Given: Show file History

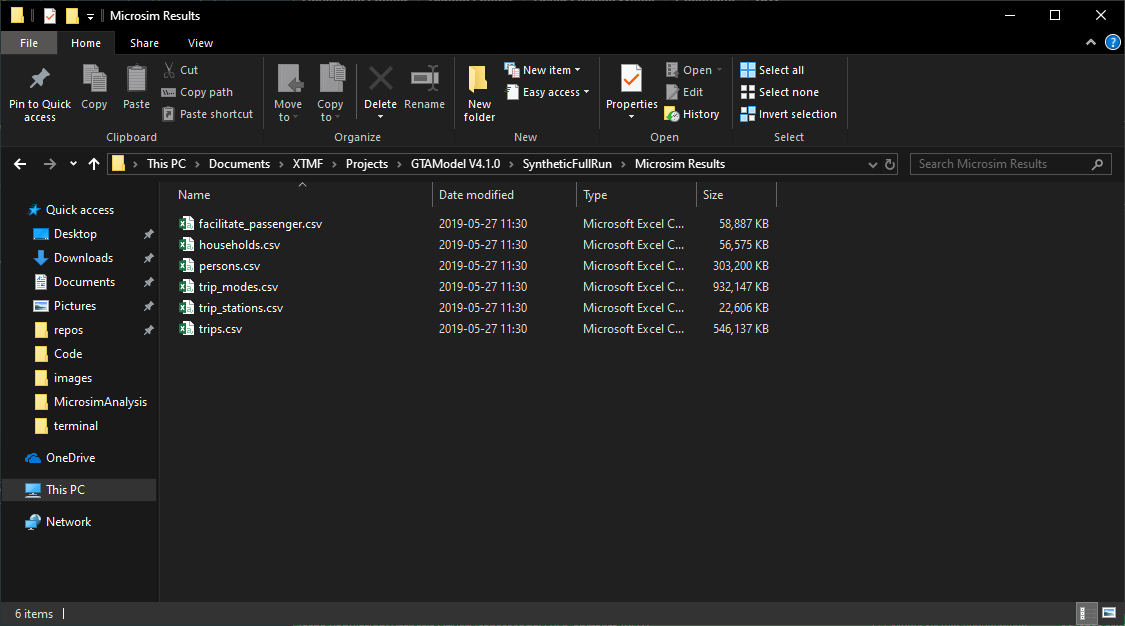Looking at the screenshot, I should pos(692,114).
